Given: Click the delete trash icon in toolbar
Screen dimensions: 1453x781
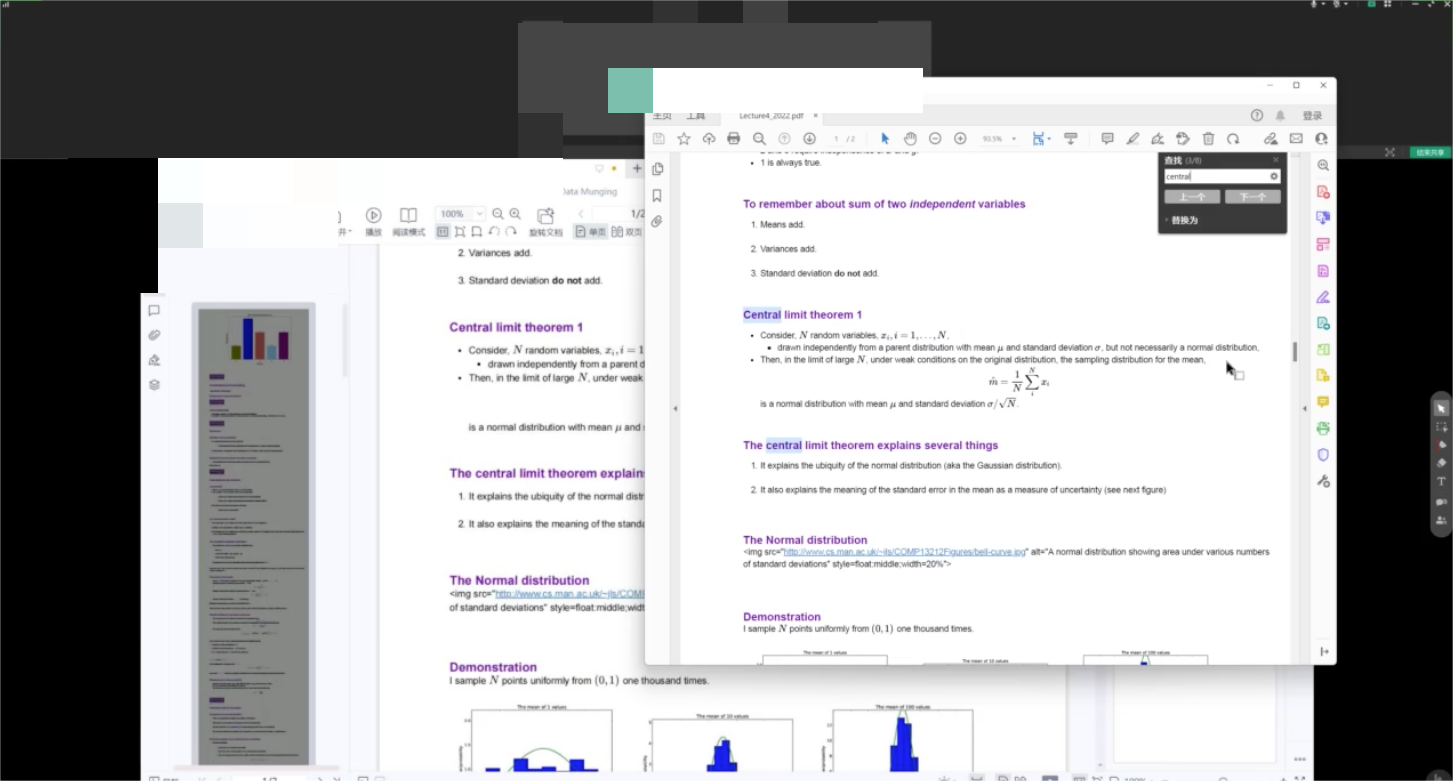Looking at the screenshot, I should click(x=1208, y=139).
